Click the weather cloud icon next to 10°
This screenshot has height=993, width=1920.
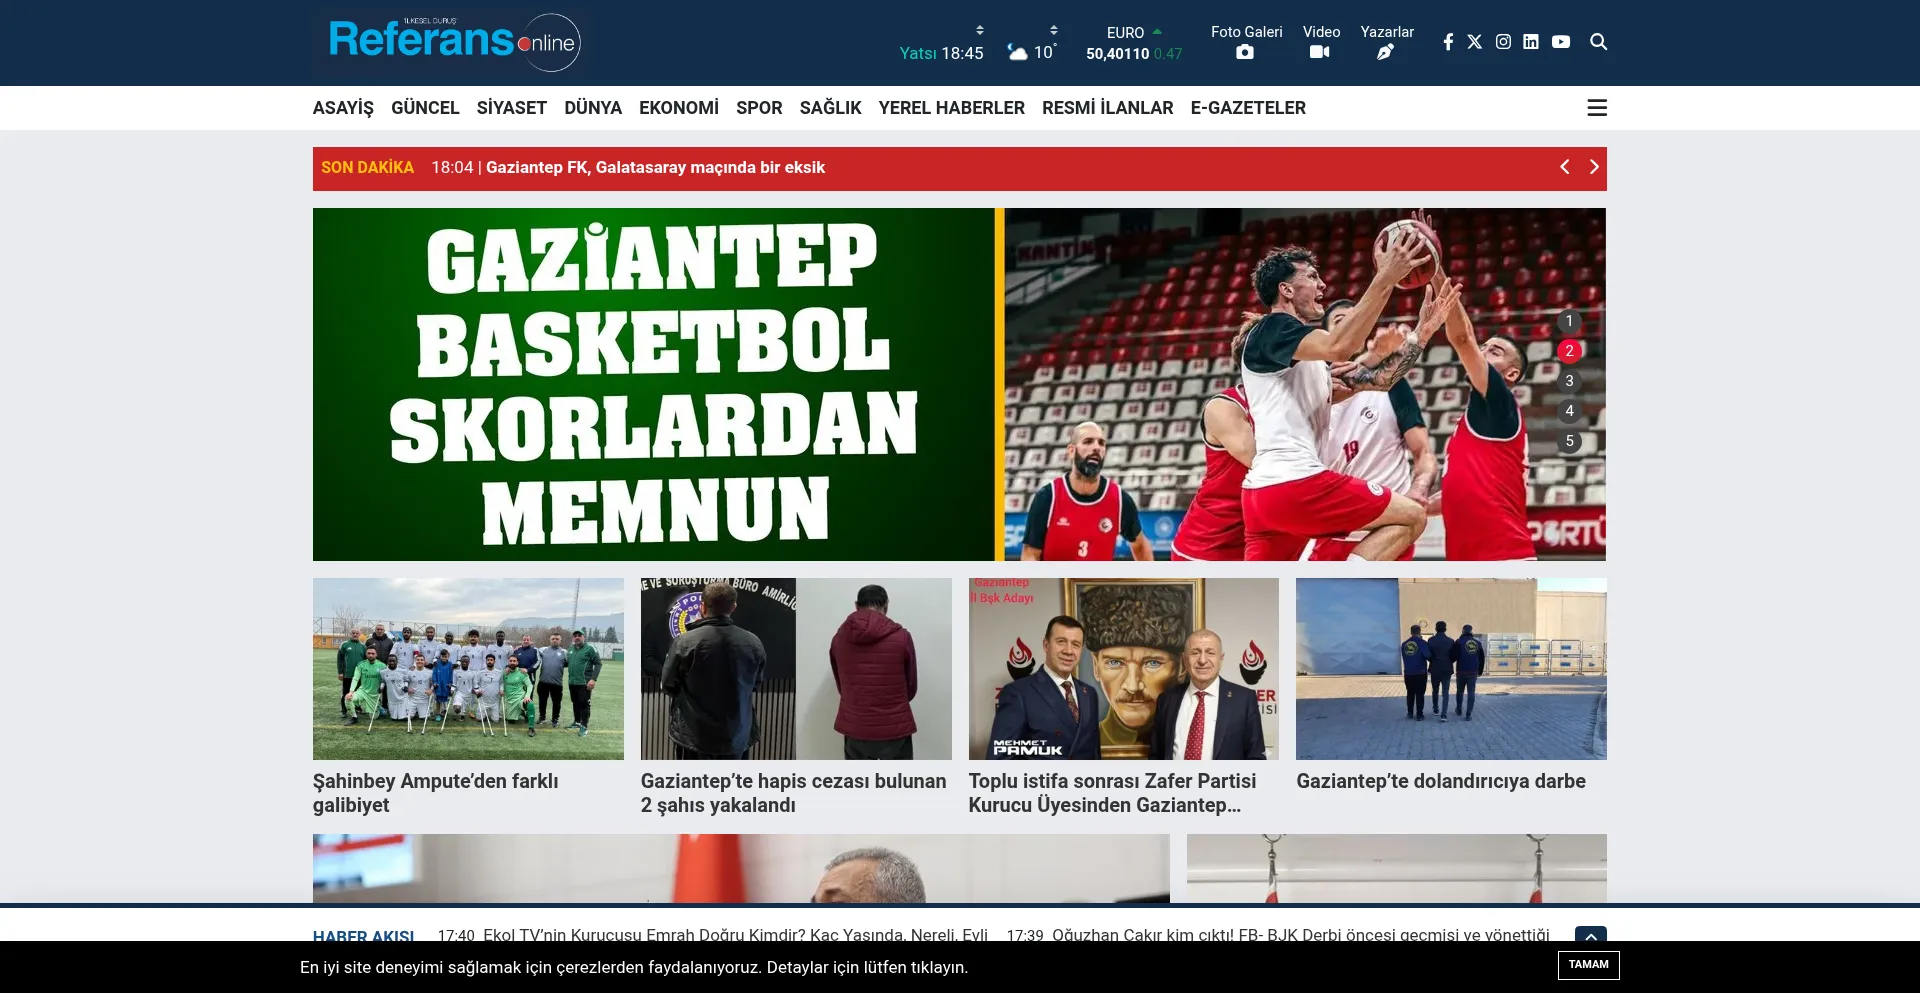tap(1018, 52)
